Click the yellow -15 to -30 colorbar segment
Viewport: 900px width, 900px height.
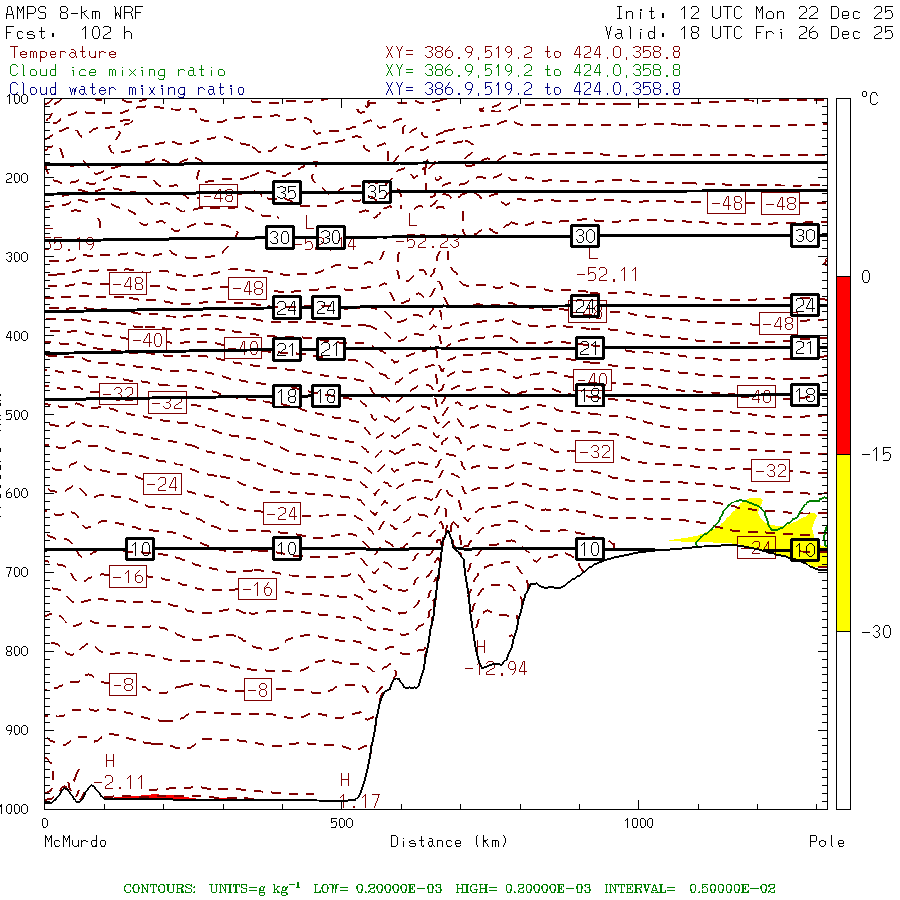click(x=843, y=543)
